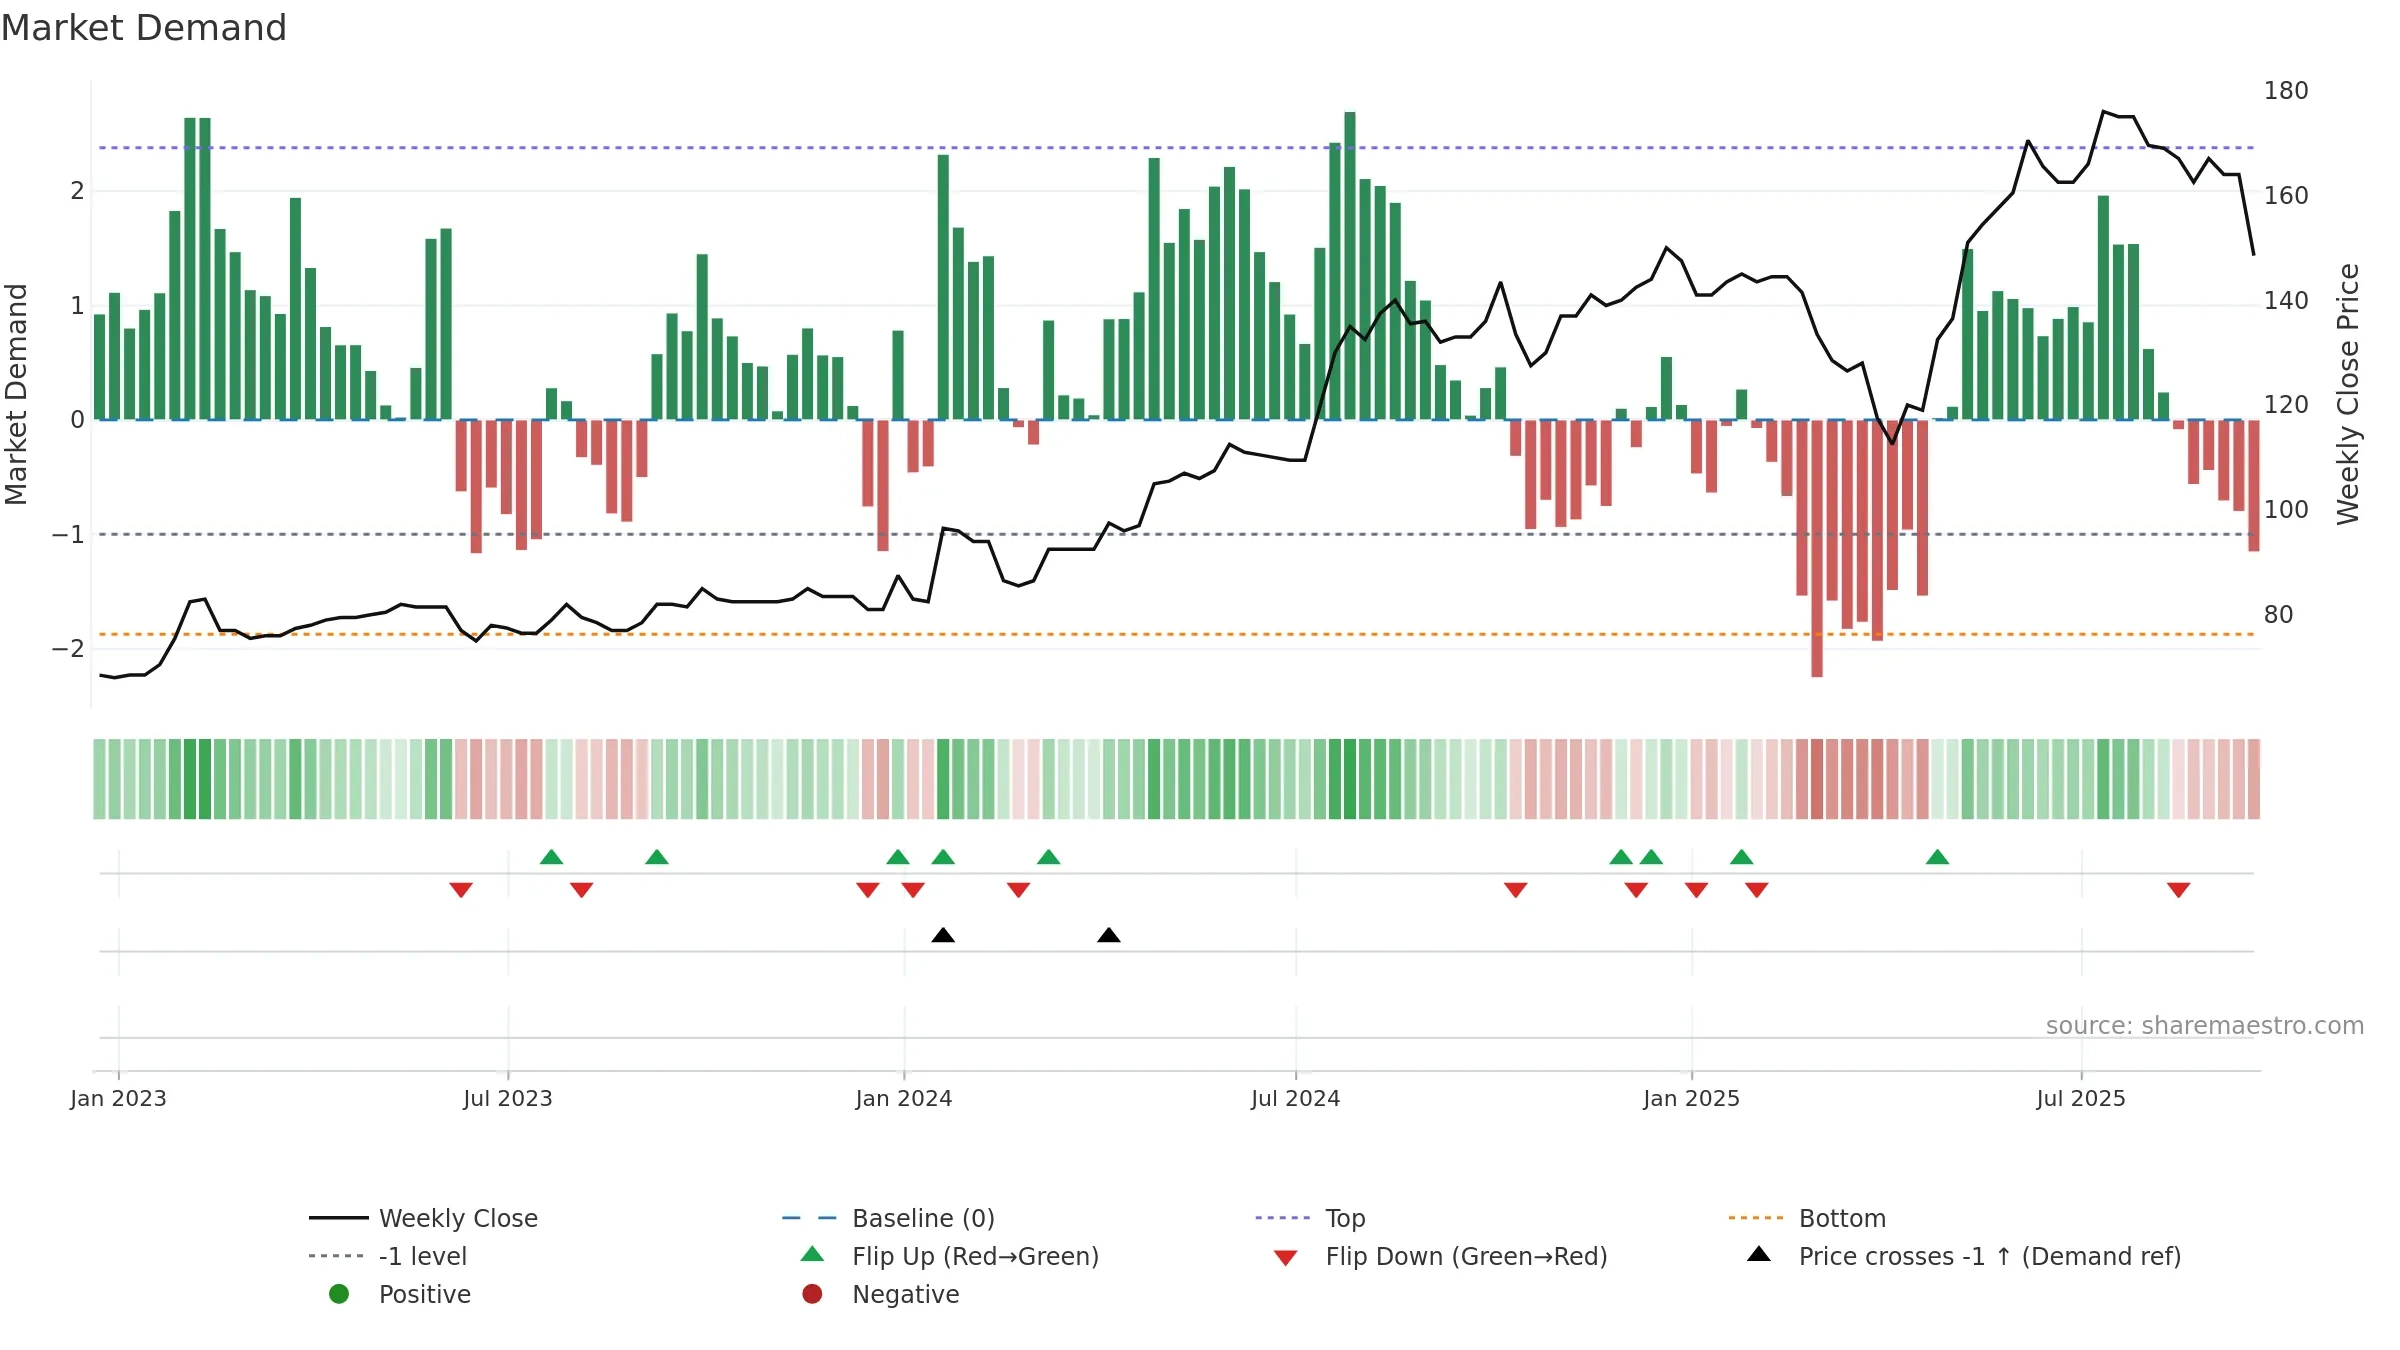Click the Jul 2025 axis label
Image resolution: width=2400 pixels, height=1350 pixels.
pyautogui.click(x=2081, y=1098)
